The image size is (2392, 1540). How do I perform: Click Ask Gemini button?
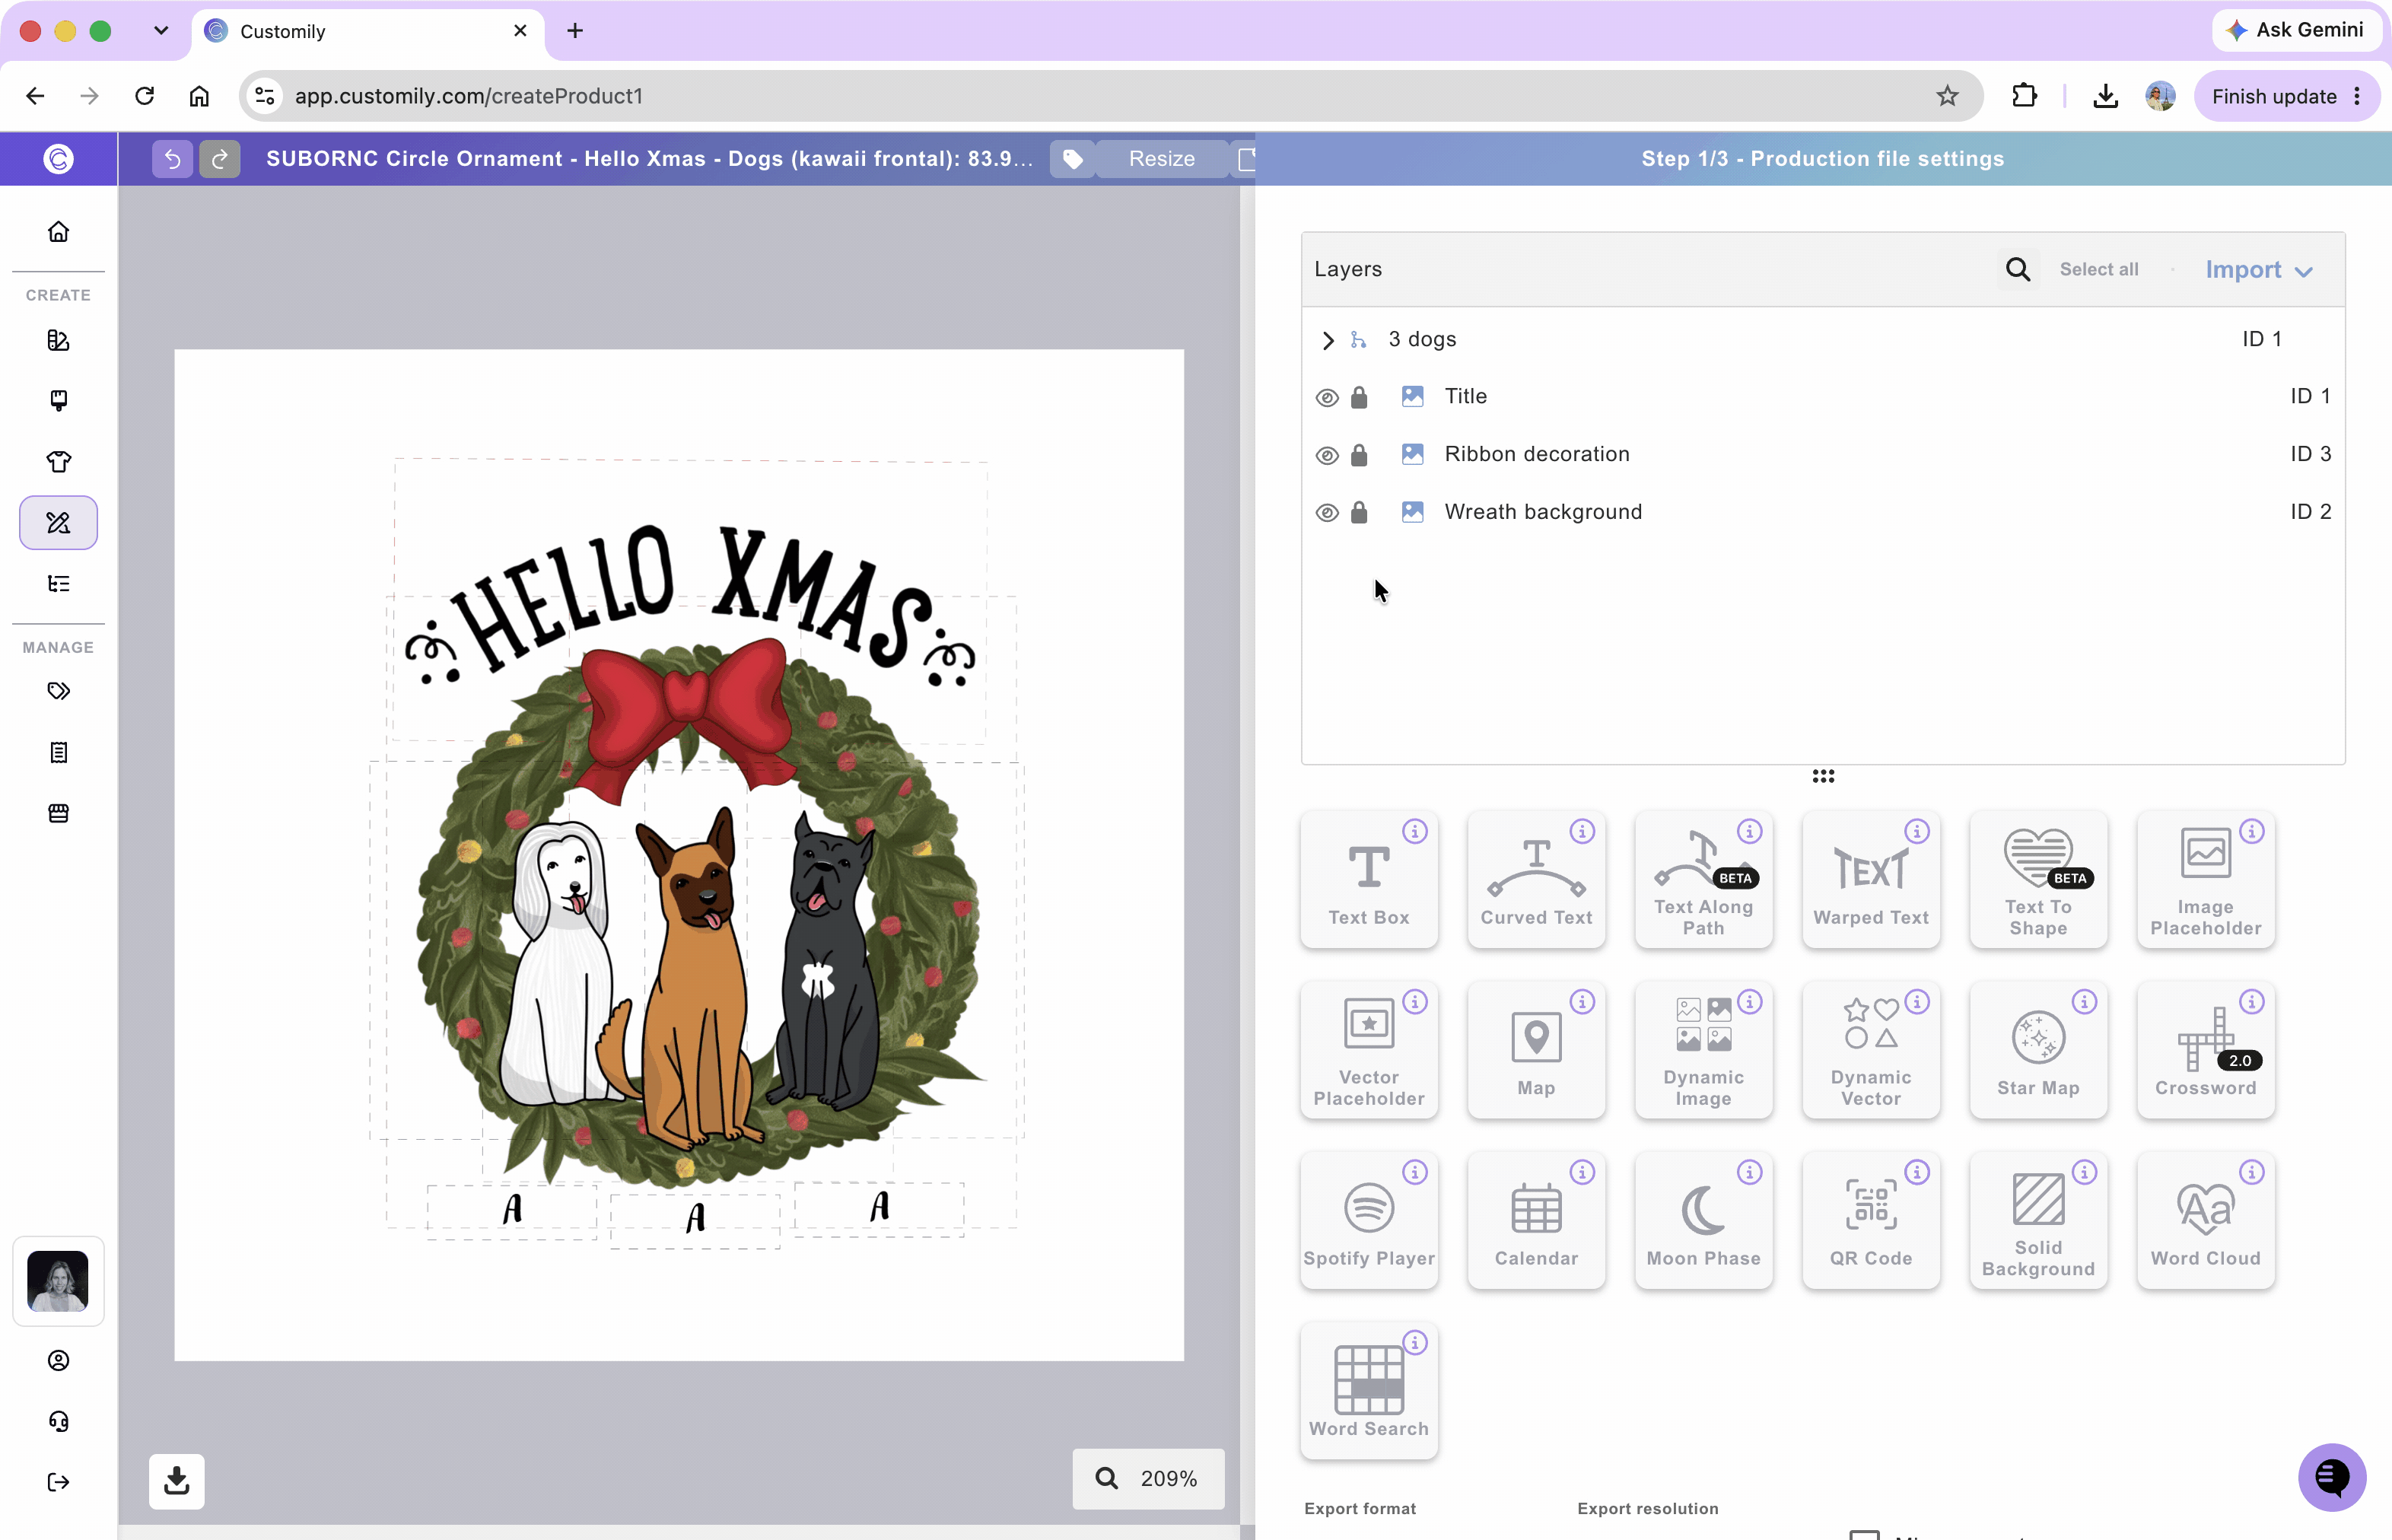2296,30
